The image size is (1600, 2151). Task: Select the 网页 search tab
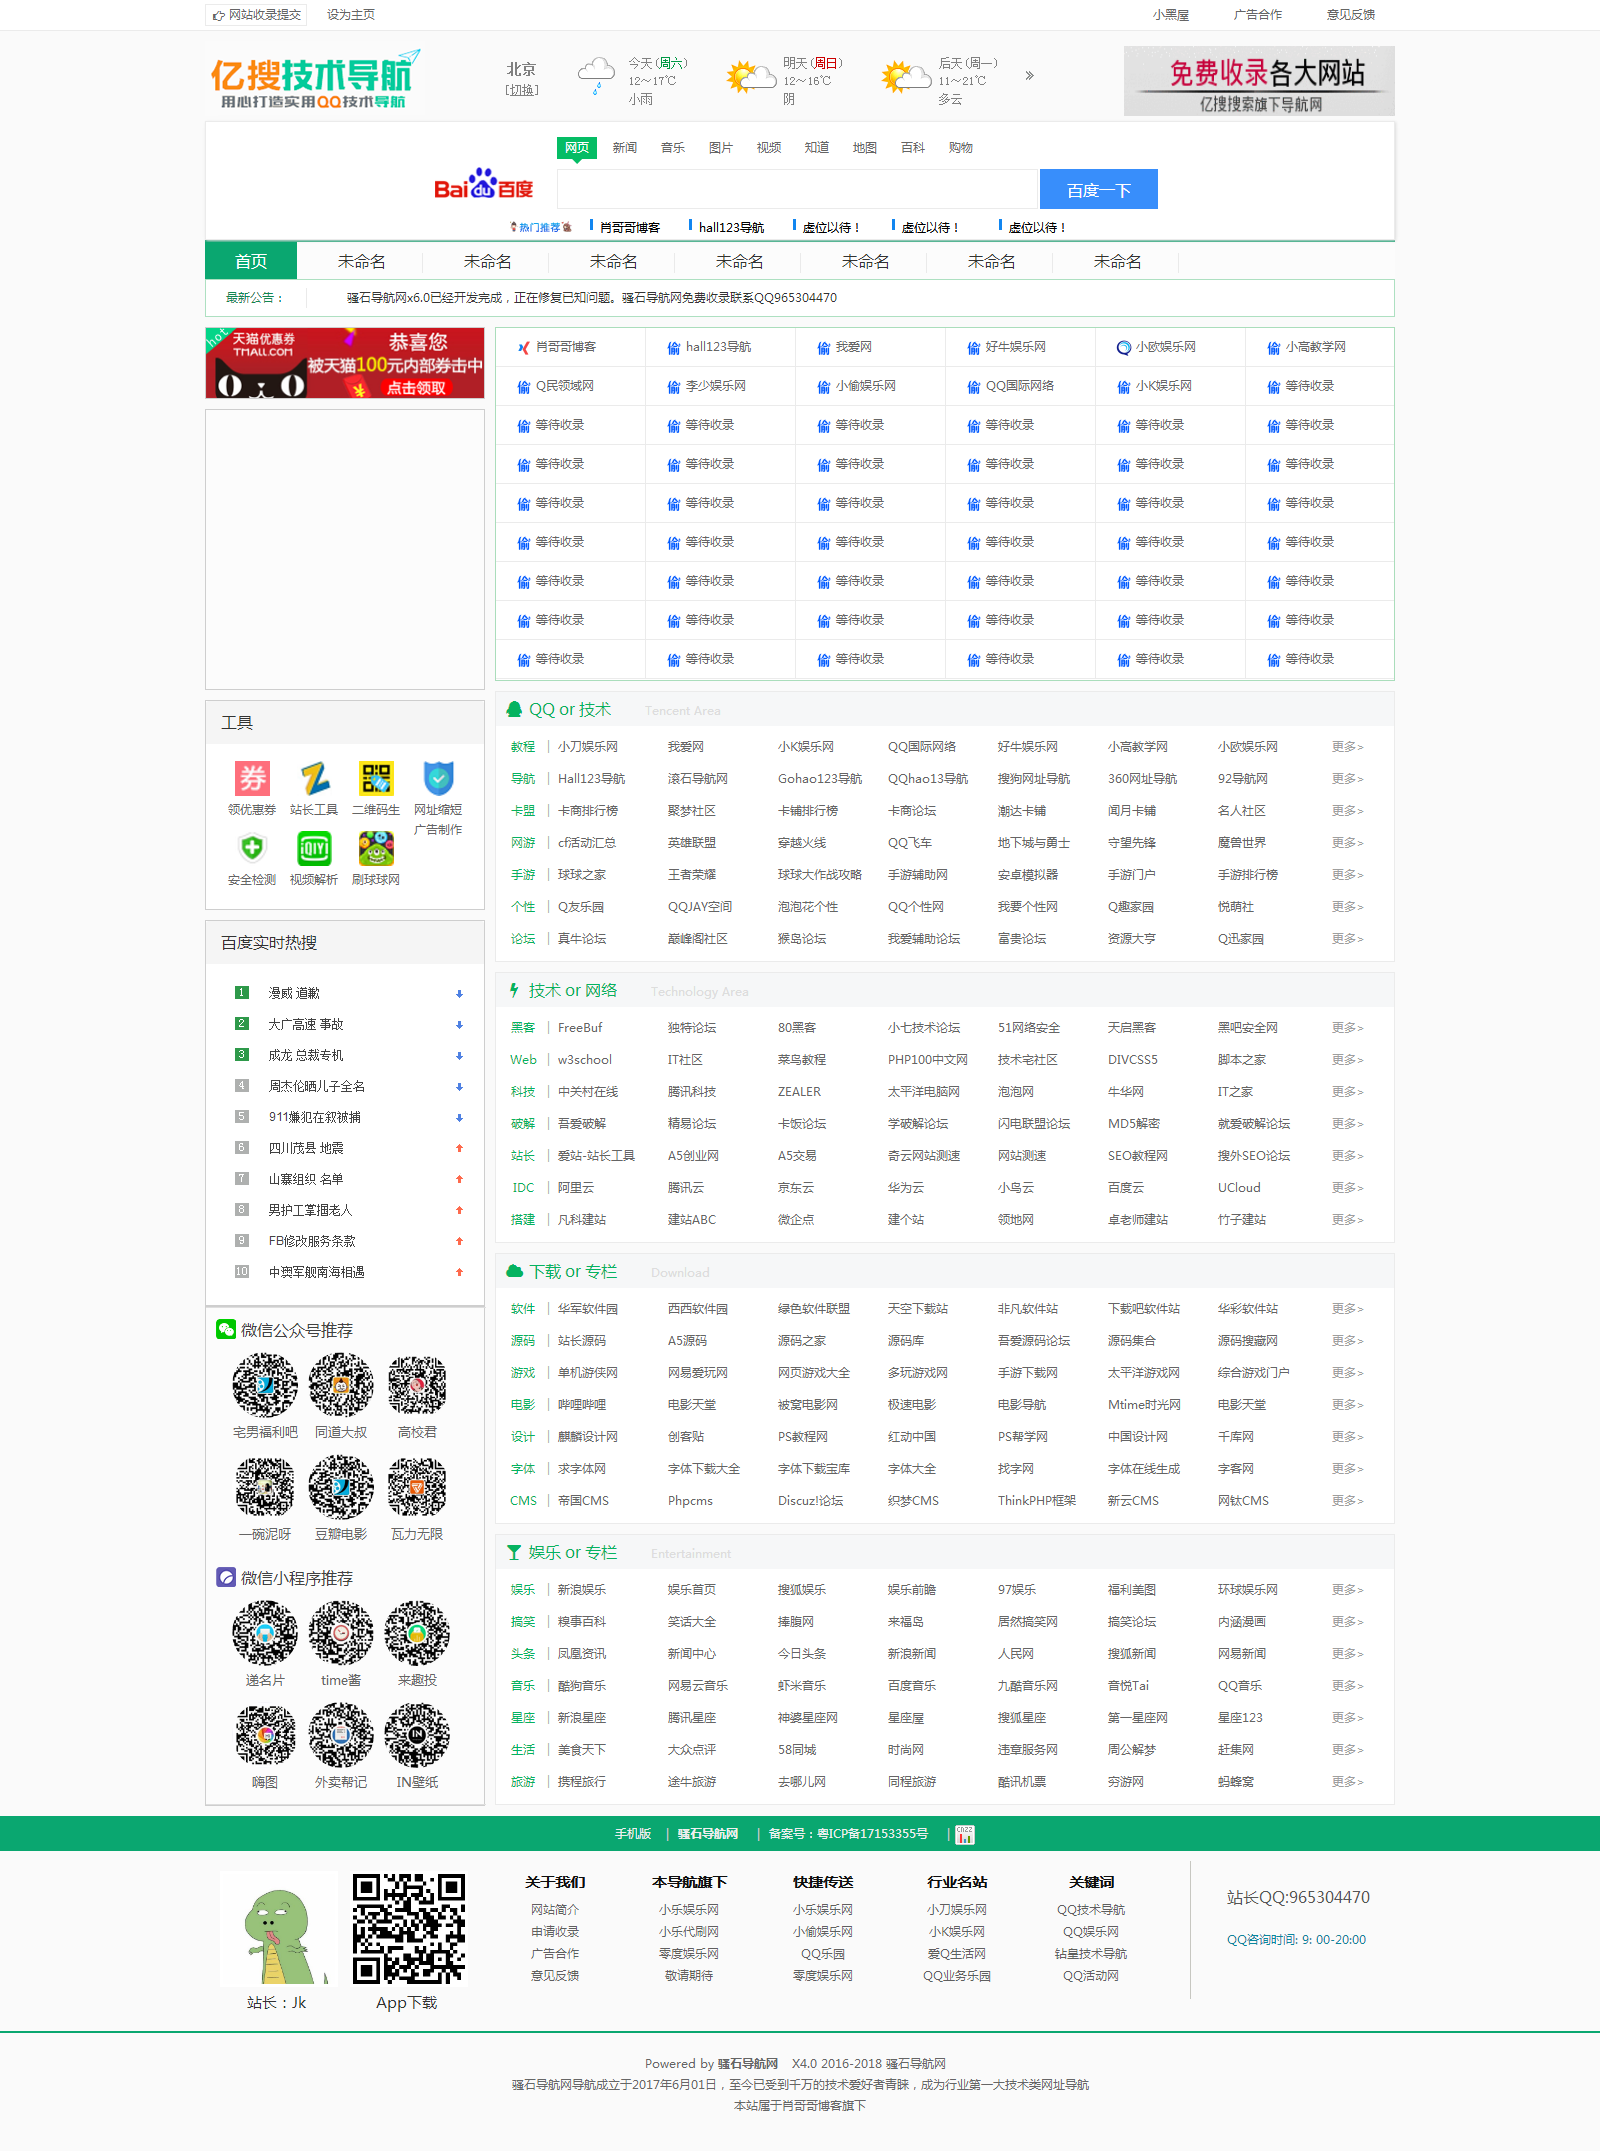click(x=577, y=148)
